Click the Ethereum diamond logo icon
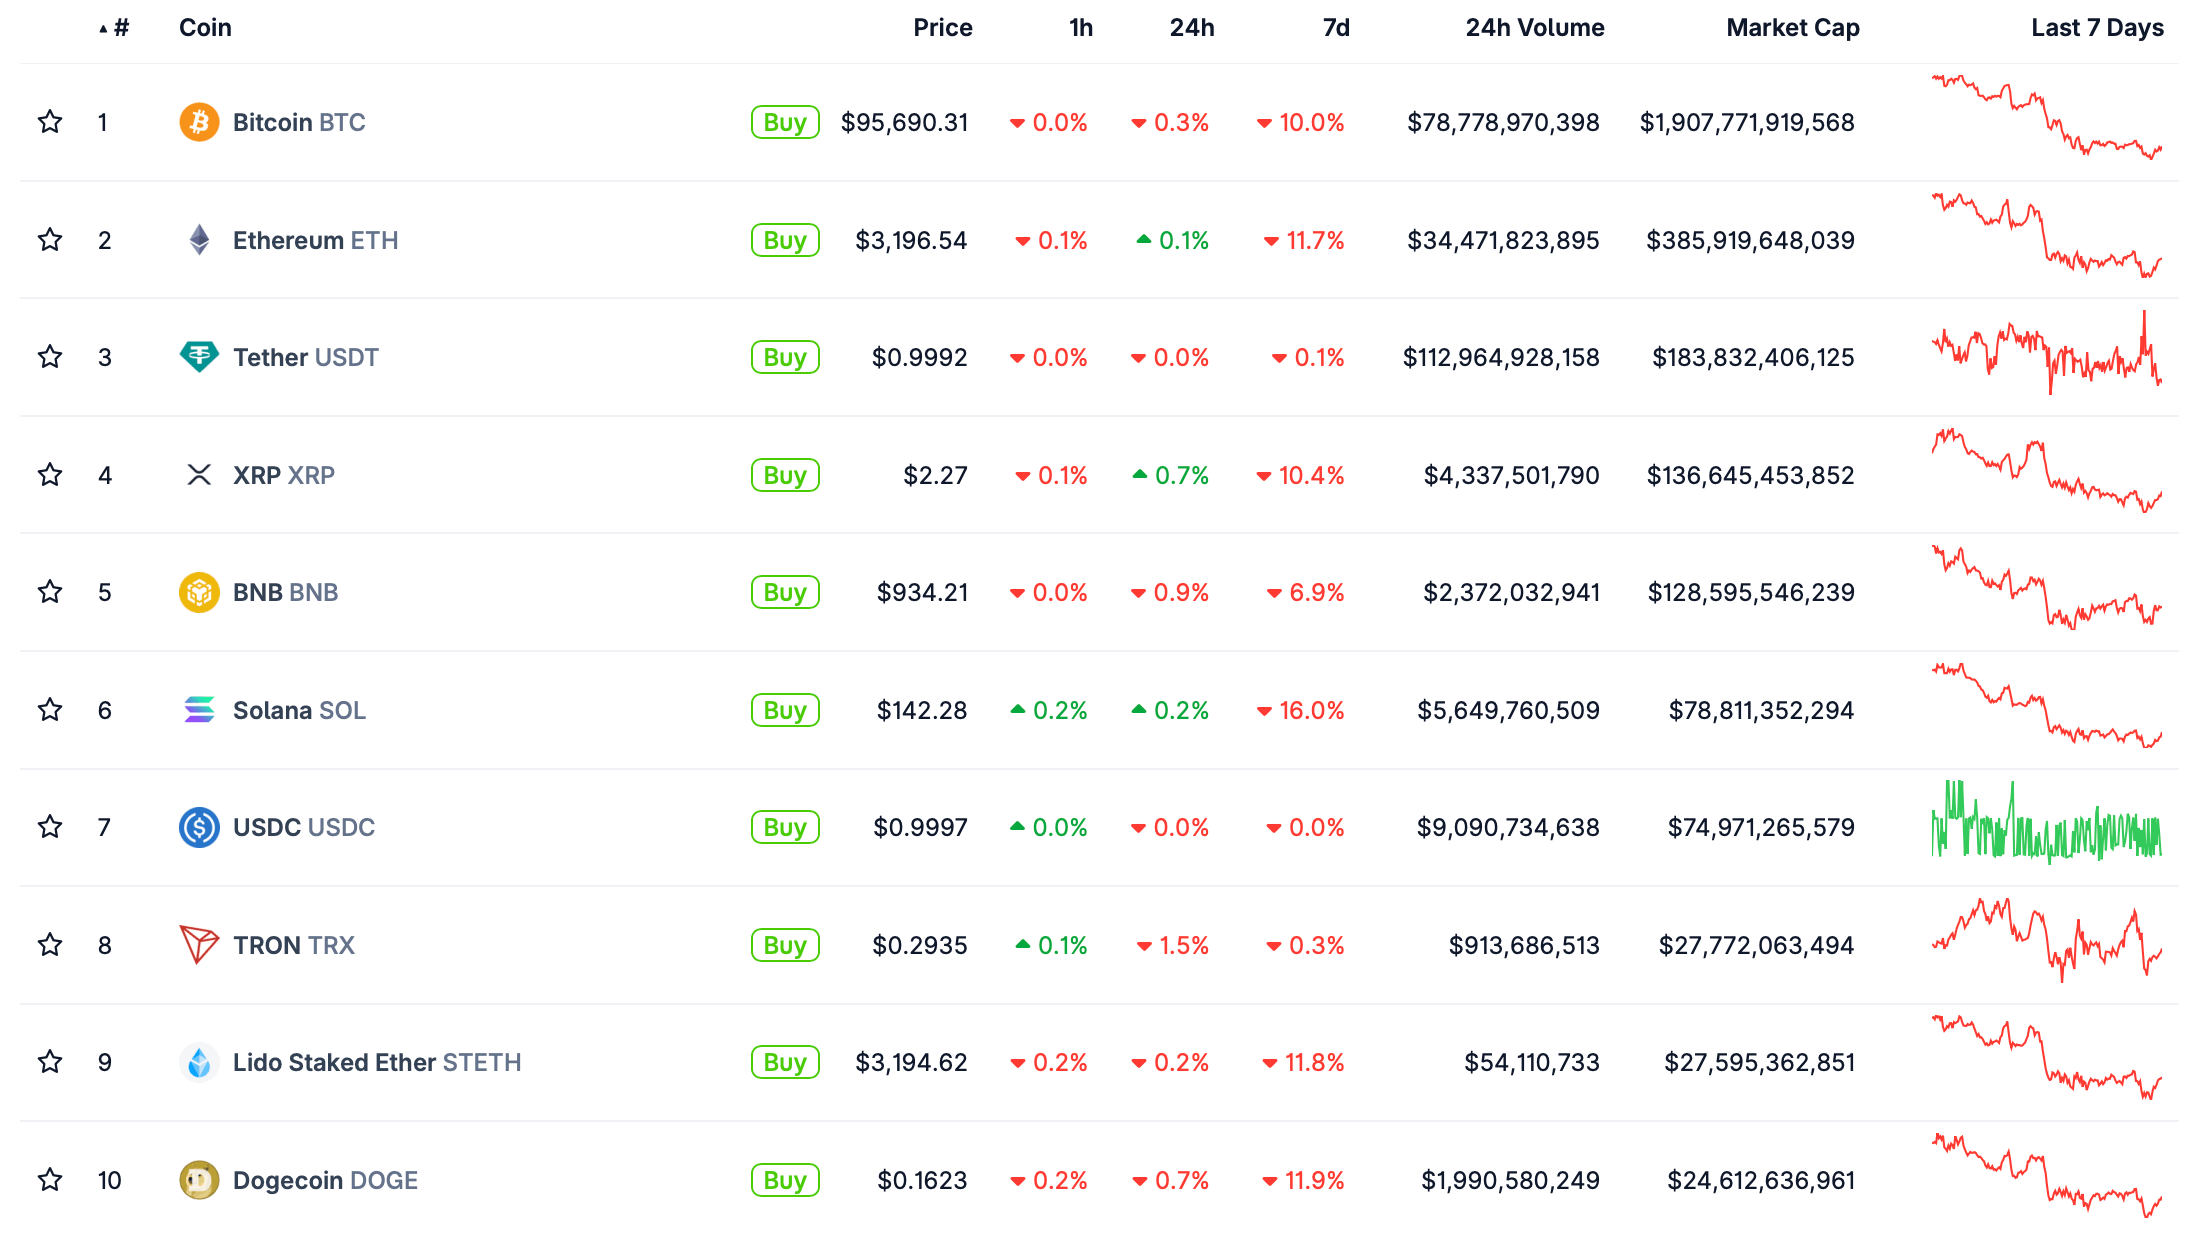 (199, 240)
